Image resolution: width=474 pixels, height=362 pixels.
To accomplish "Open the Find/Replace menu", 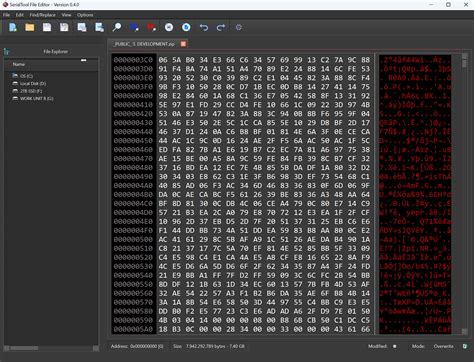I will point(42,15).
